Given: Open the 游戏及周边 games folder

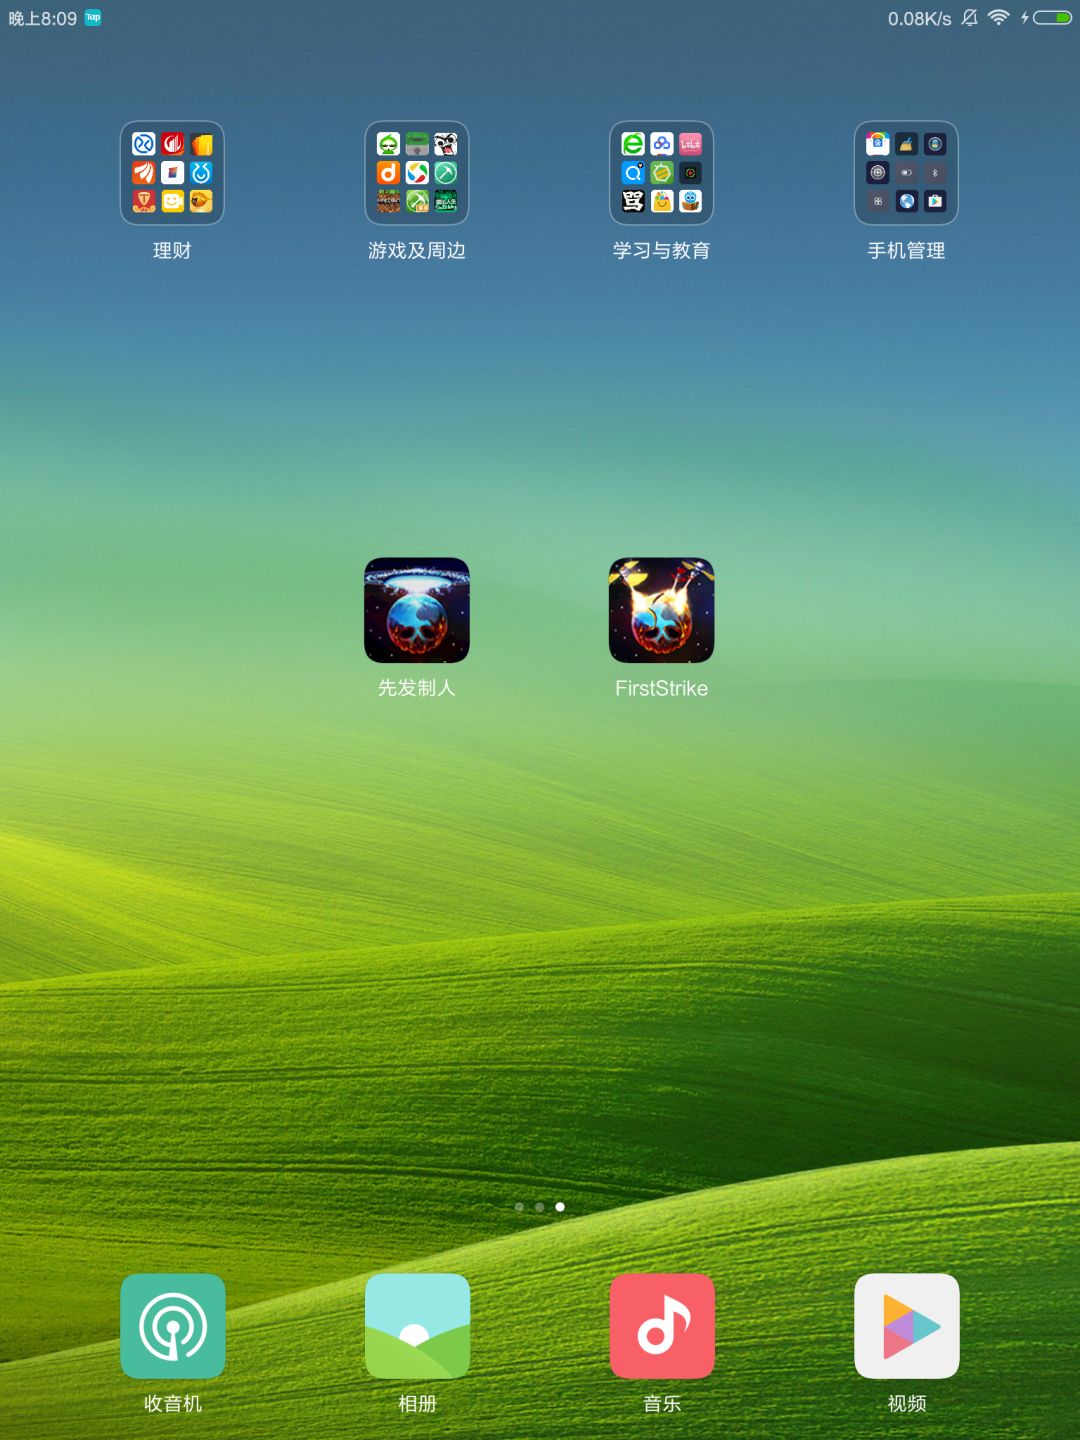Looking at the screenshot, I should [x=417, y=173].
